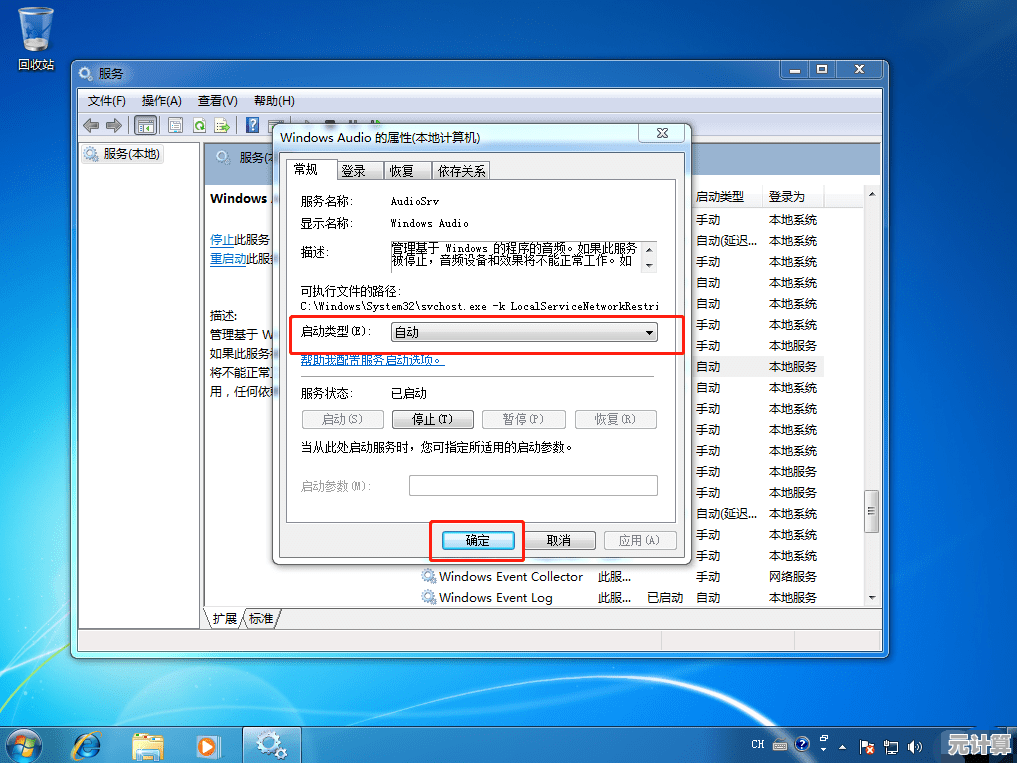Open Windows Media Player from taskbar
The image size is (1017, 763).
[207, 745]
